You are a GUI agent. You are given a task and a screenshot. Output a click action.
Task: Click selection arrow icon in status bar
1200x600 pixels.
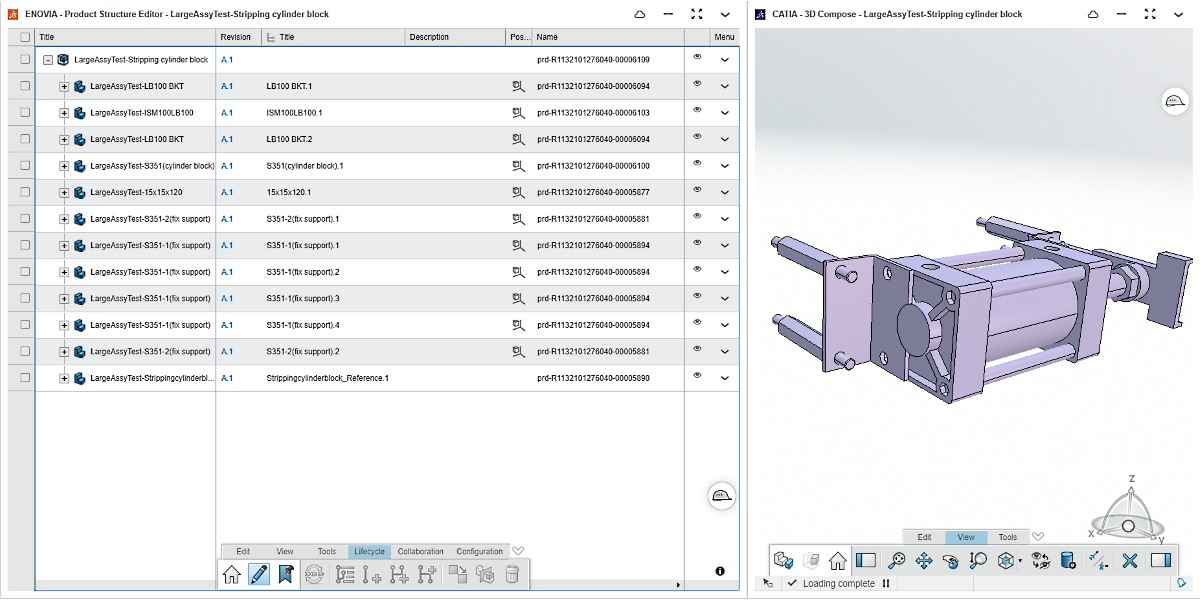click(768, 583)
